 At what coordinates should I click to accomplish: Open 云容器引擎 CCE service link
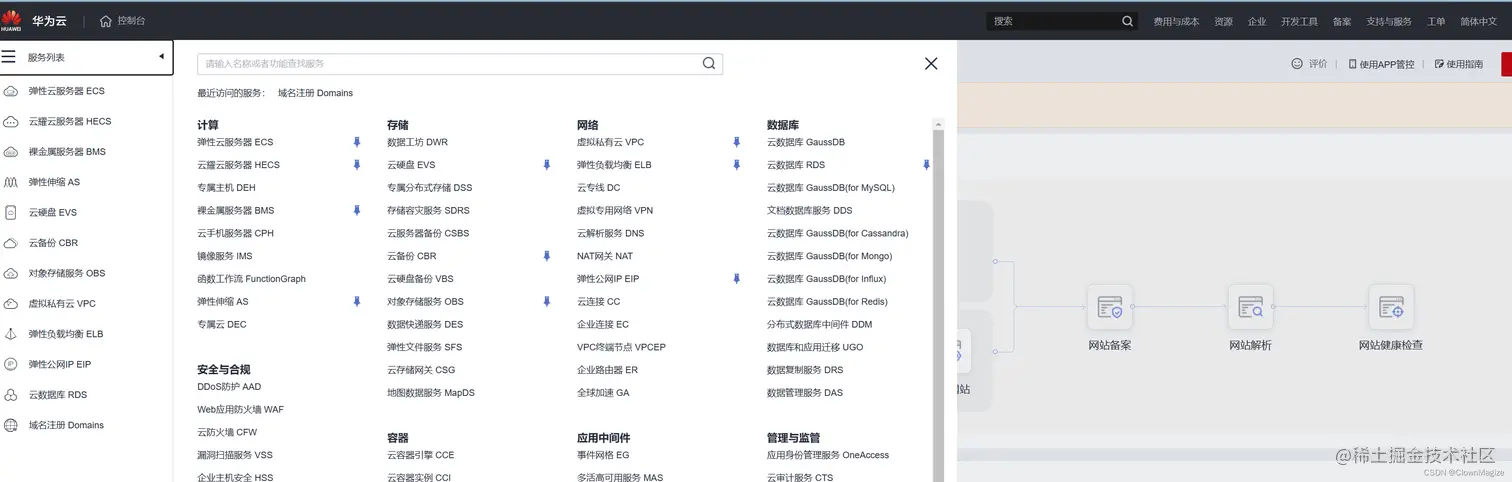(x=420, y=455)
